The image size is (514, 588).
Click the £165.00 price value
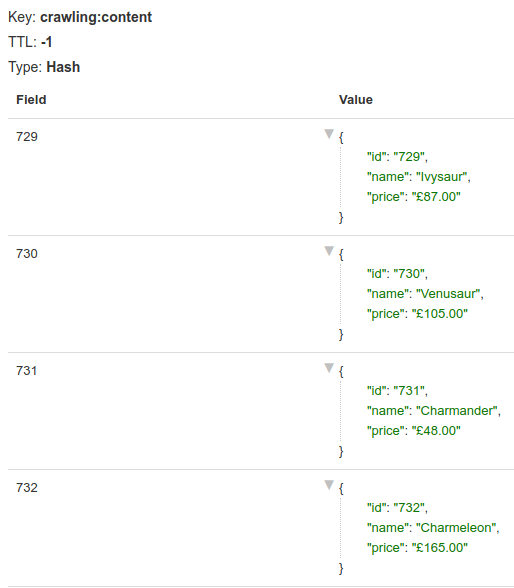(x=440, y=548)
